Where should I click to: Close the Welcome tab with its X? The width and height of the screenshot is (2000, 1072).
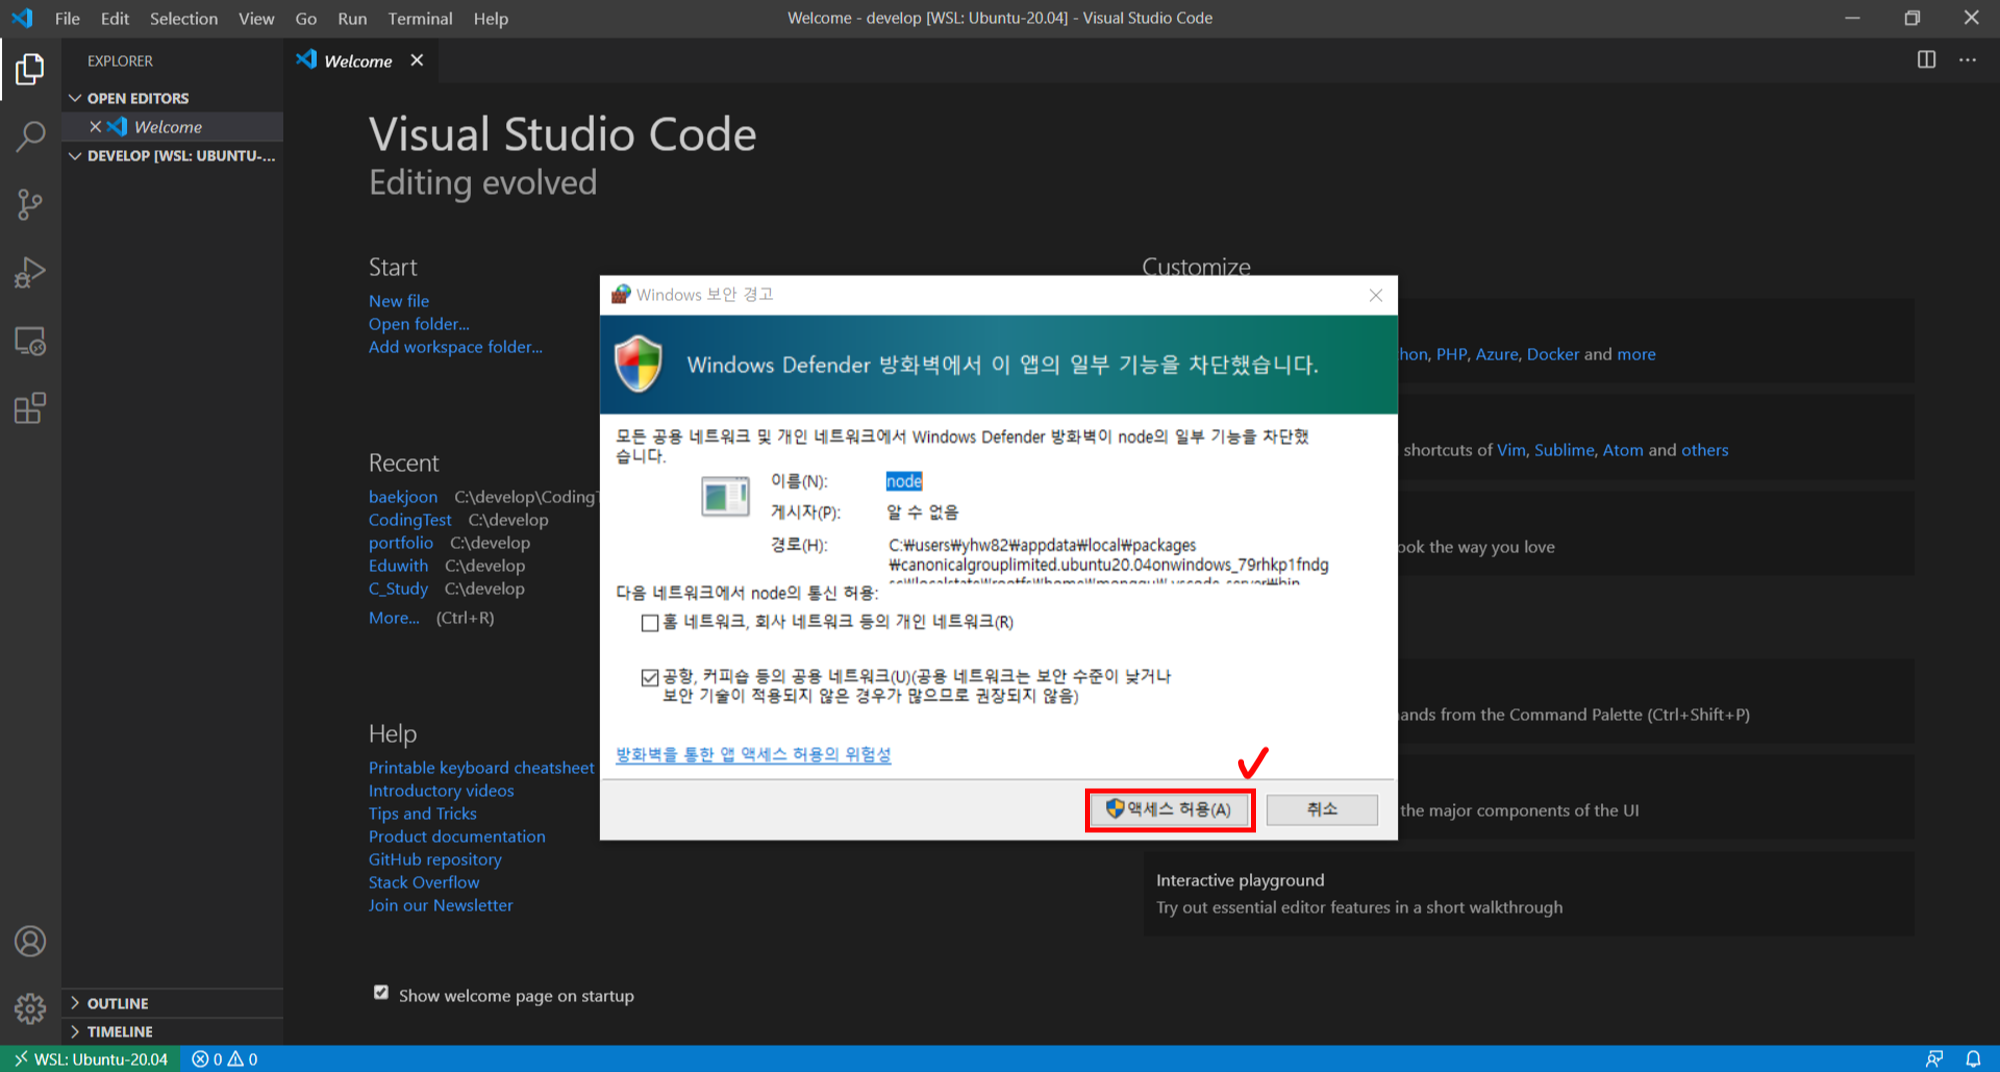coord(417,61)
